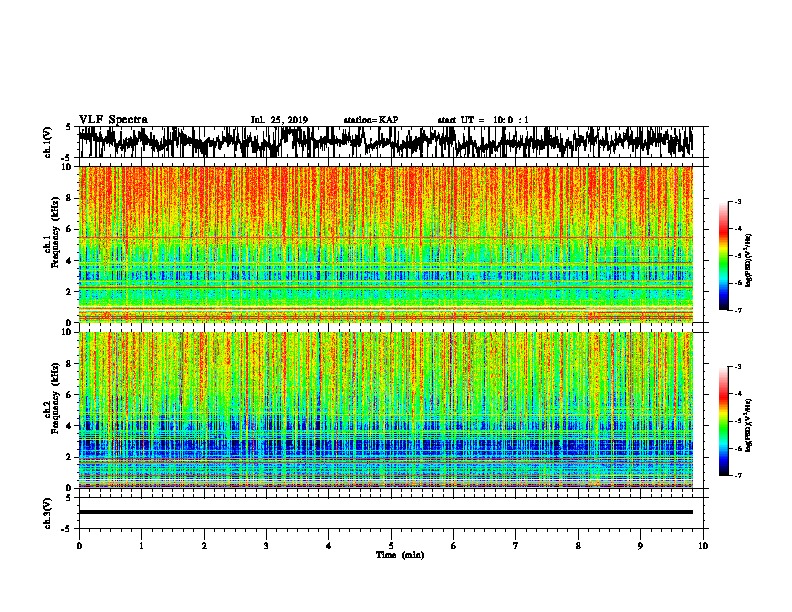The height and width of the screenshot is (612, 792).
Task: Click time axis tick label "10" at the end
Action: (703, 546)
